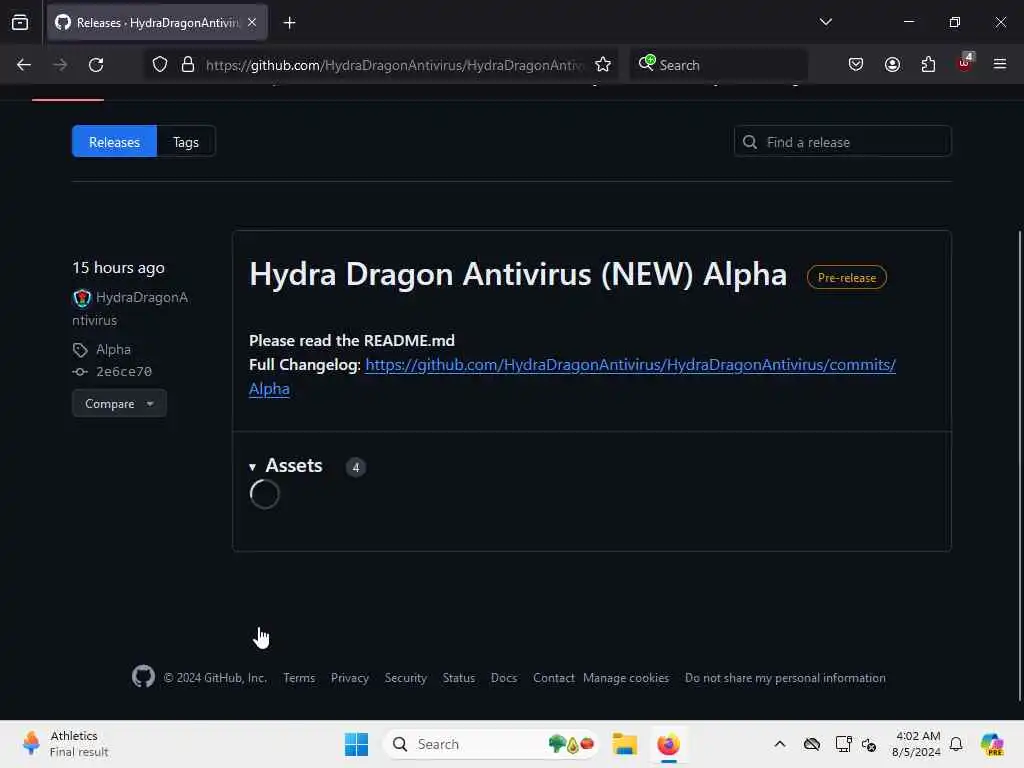Open the Docs footer link
This screenshot has width=1024, height=768.
point(504,678)
